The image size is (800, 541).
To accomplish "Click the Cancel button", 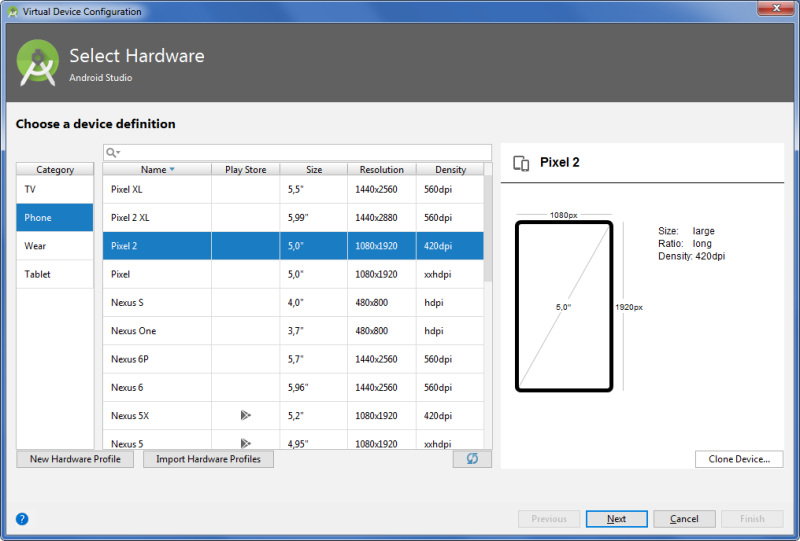I will pos(684,519).
